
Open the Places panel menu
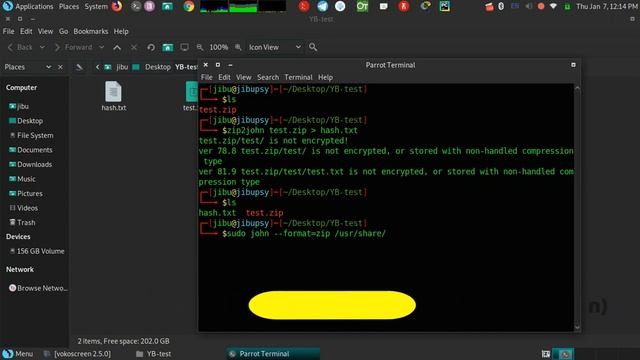tap(69, 7)
